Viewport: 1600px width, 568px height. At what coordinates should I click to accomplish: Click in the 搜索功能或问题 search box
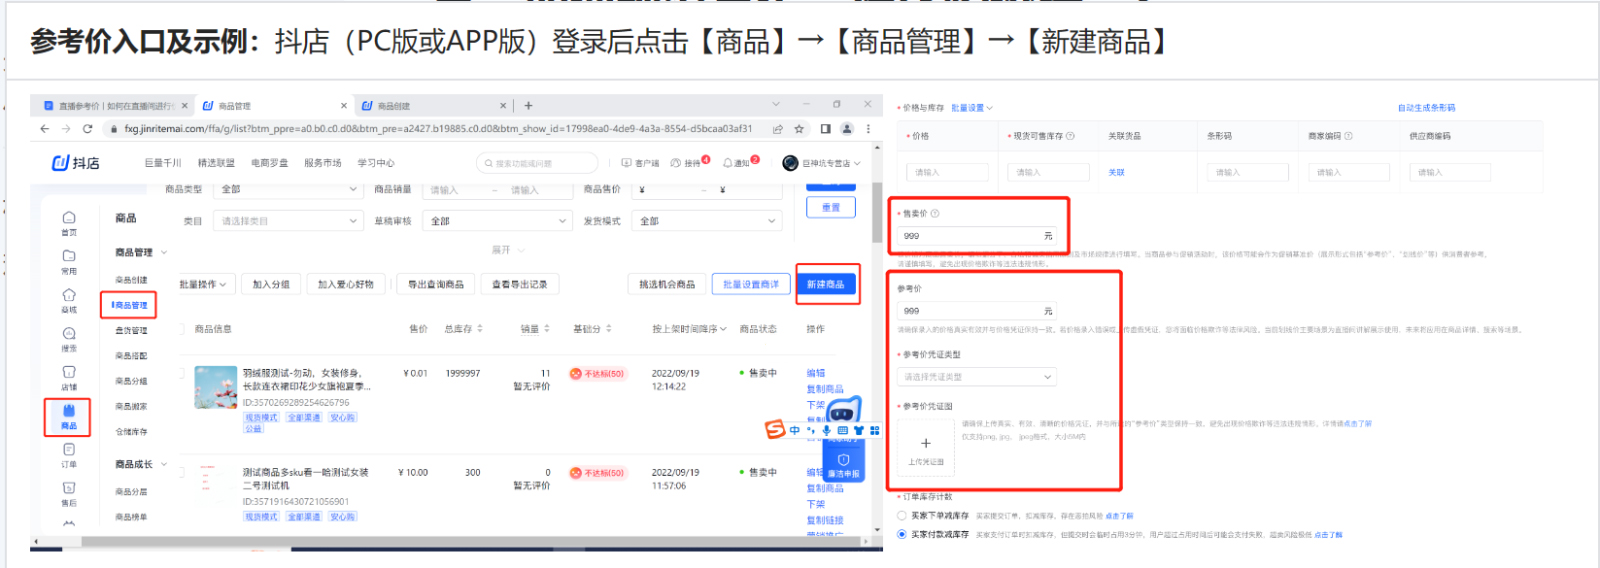(x=537, y=163)
